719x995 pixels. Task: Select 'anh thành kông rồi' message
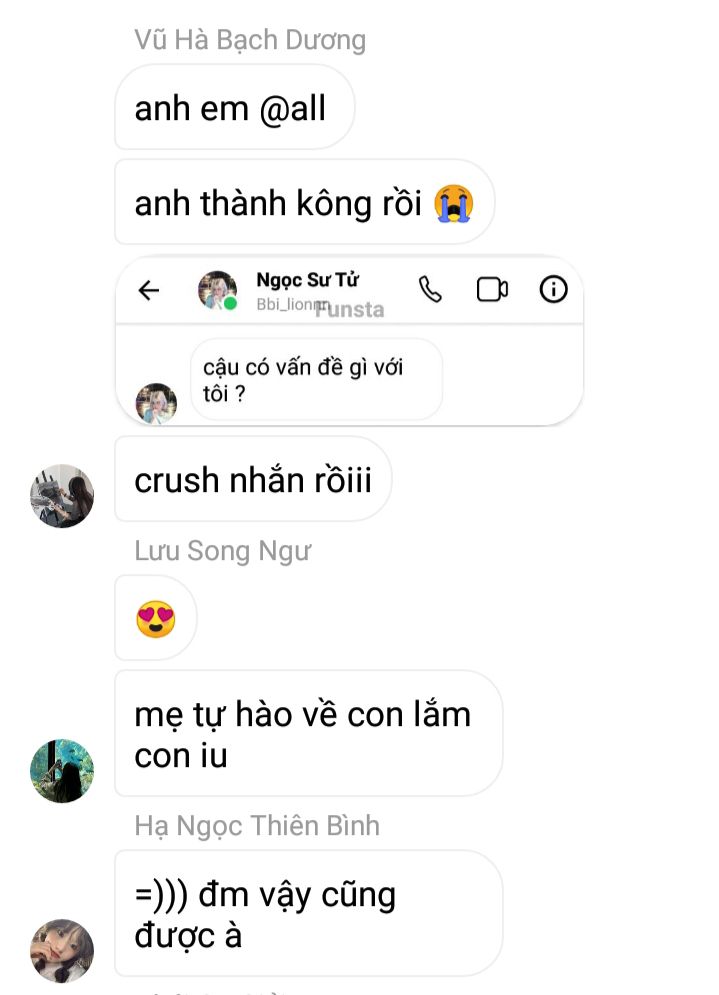[x=304, y=202]
